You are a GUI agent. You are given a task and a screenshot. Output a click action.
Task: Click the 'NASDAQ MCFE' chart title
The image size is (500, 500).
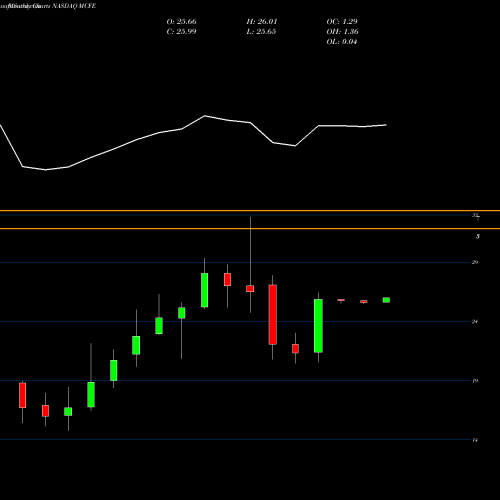click(74, 6)
